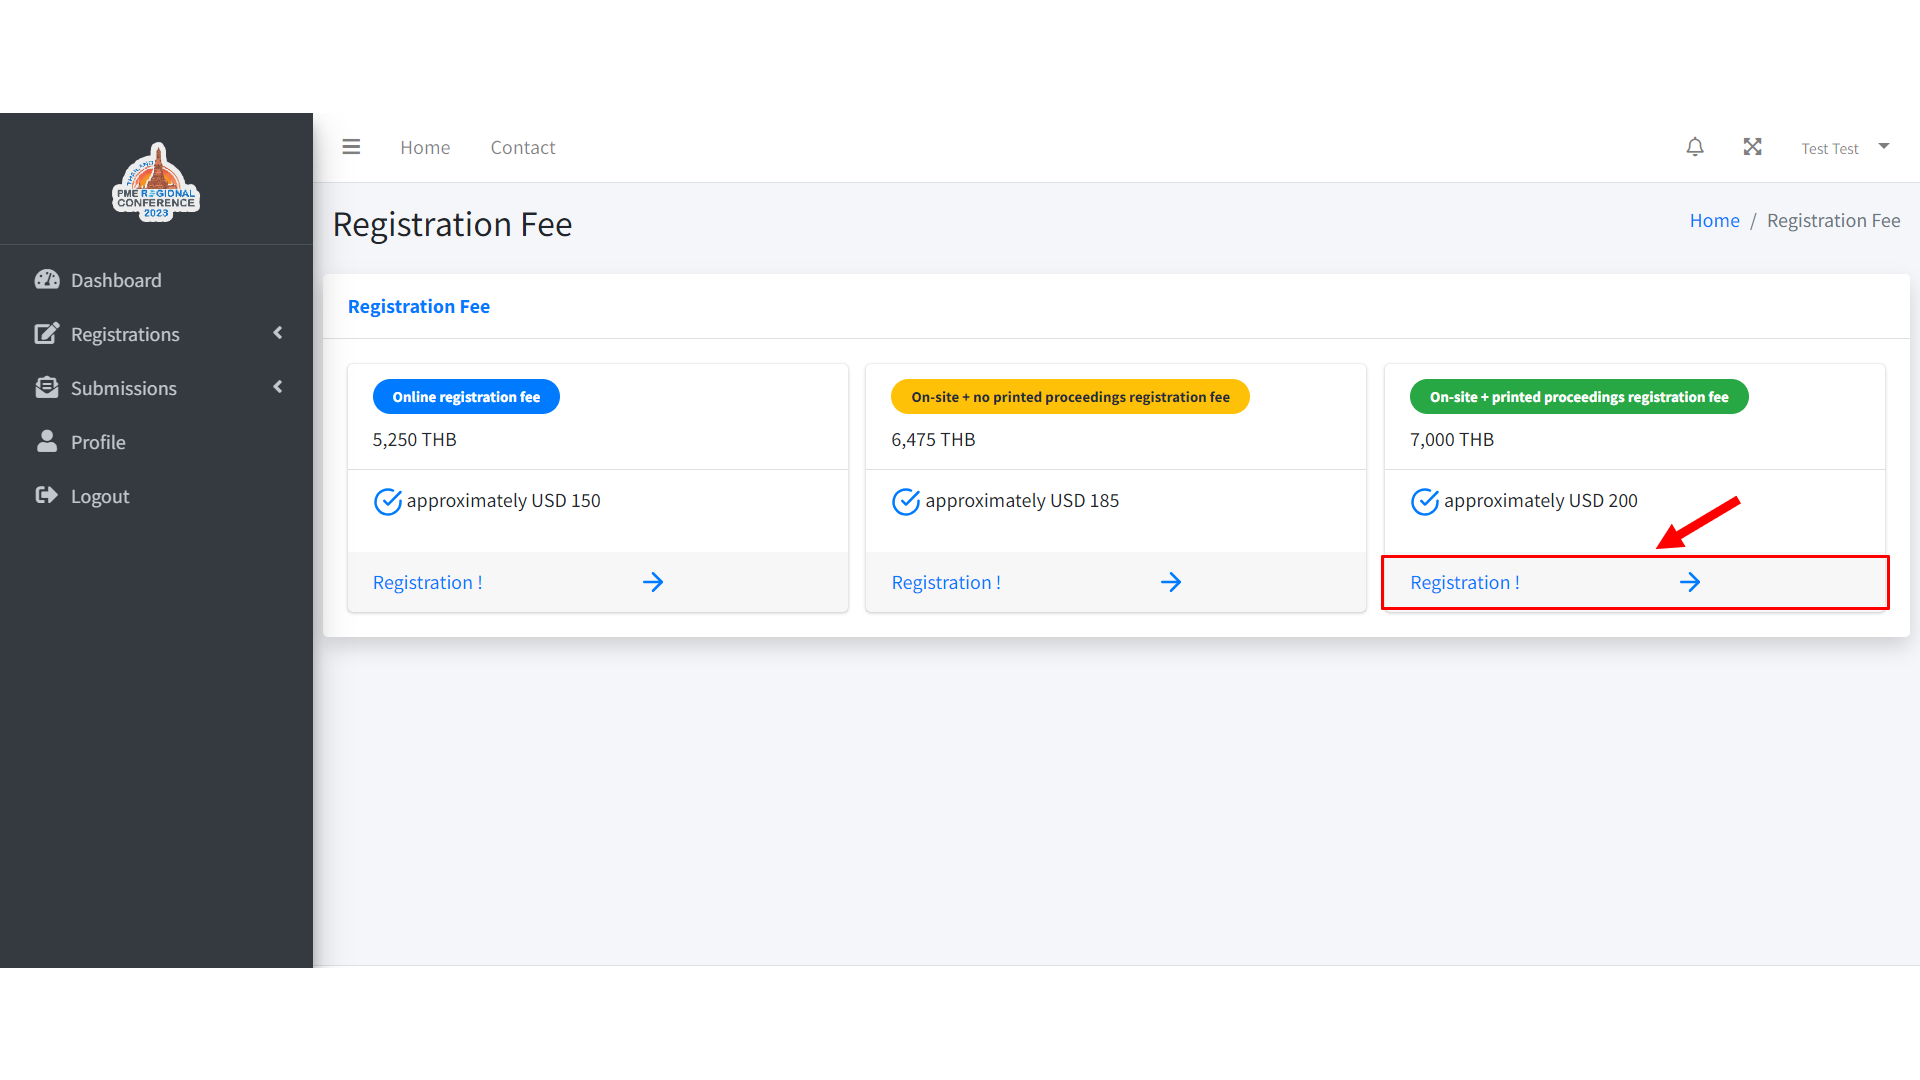Click Registration link for on-site no printed proceedings

[x=946, y=582]
